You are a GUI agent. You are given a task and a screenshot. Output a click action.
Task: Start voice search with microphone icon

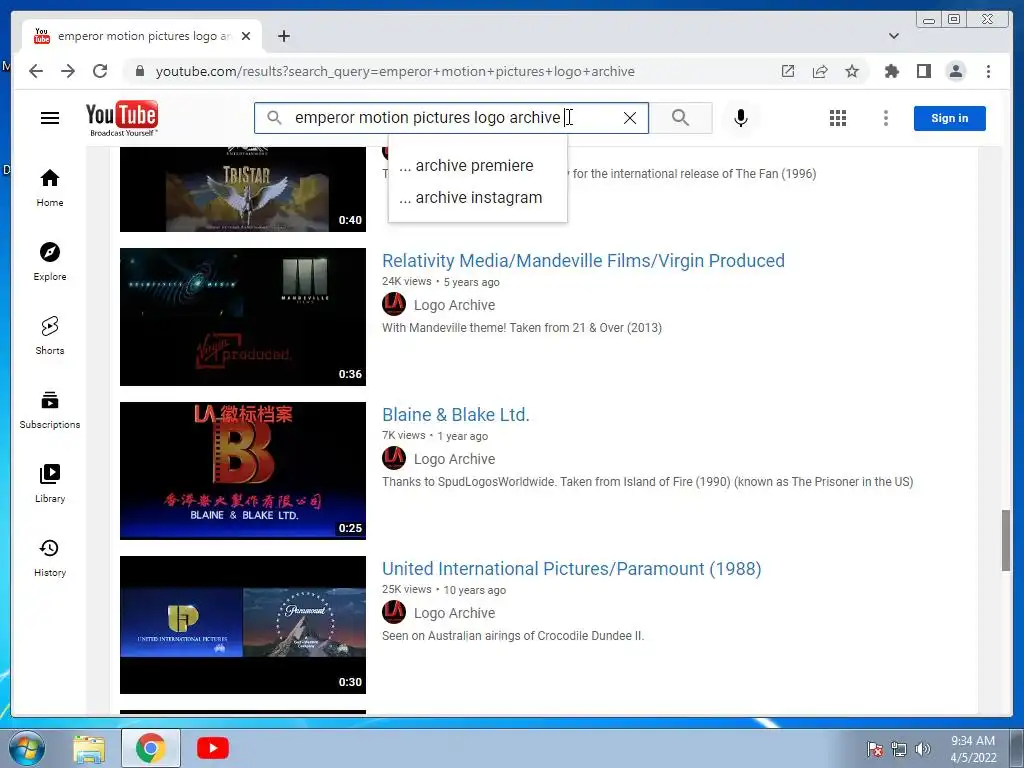coord(741,118)
